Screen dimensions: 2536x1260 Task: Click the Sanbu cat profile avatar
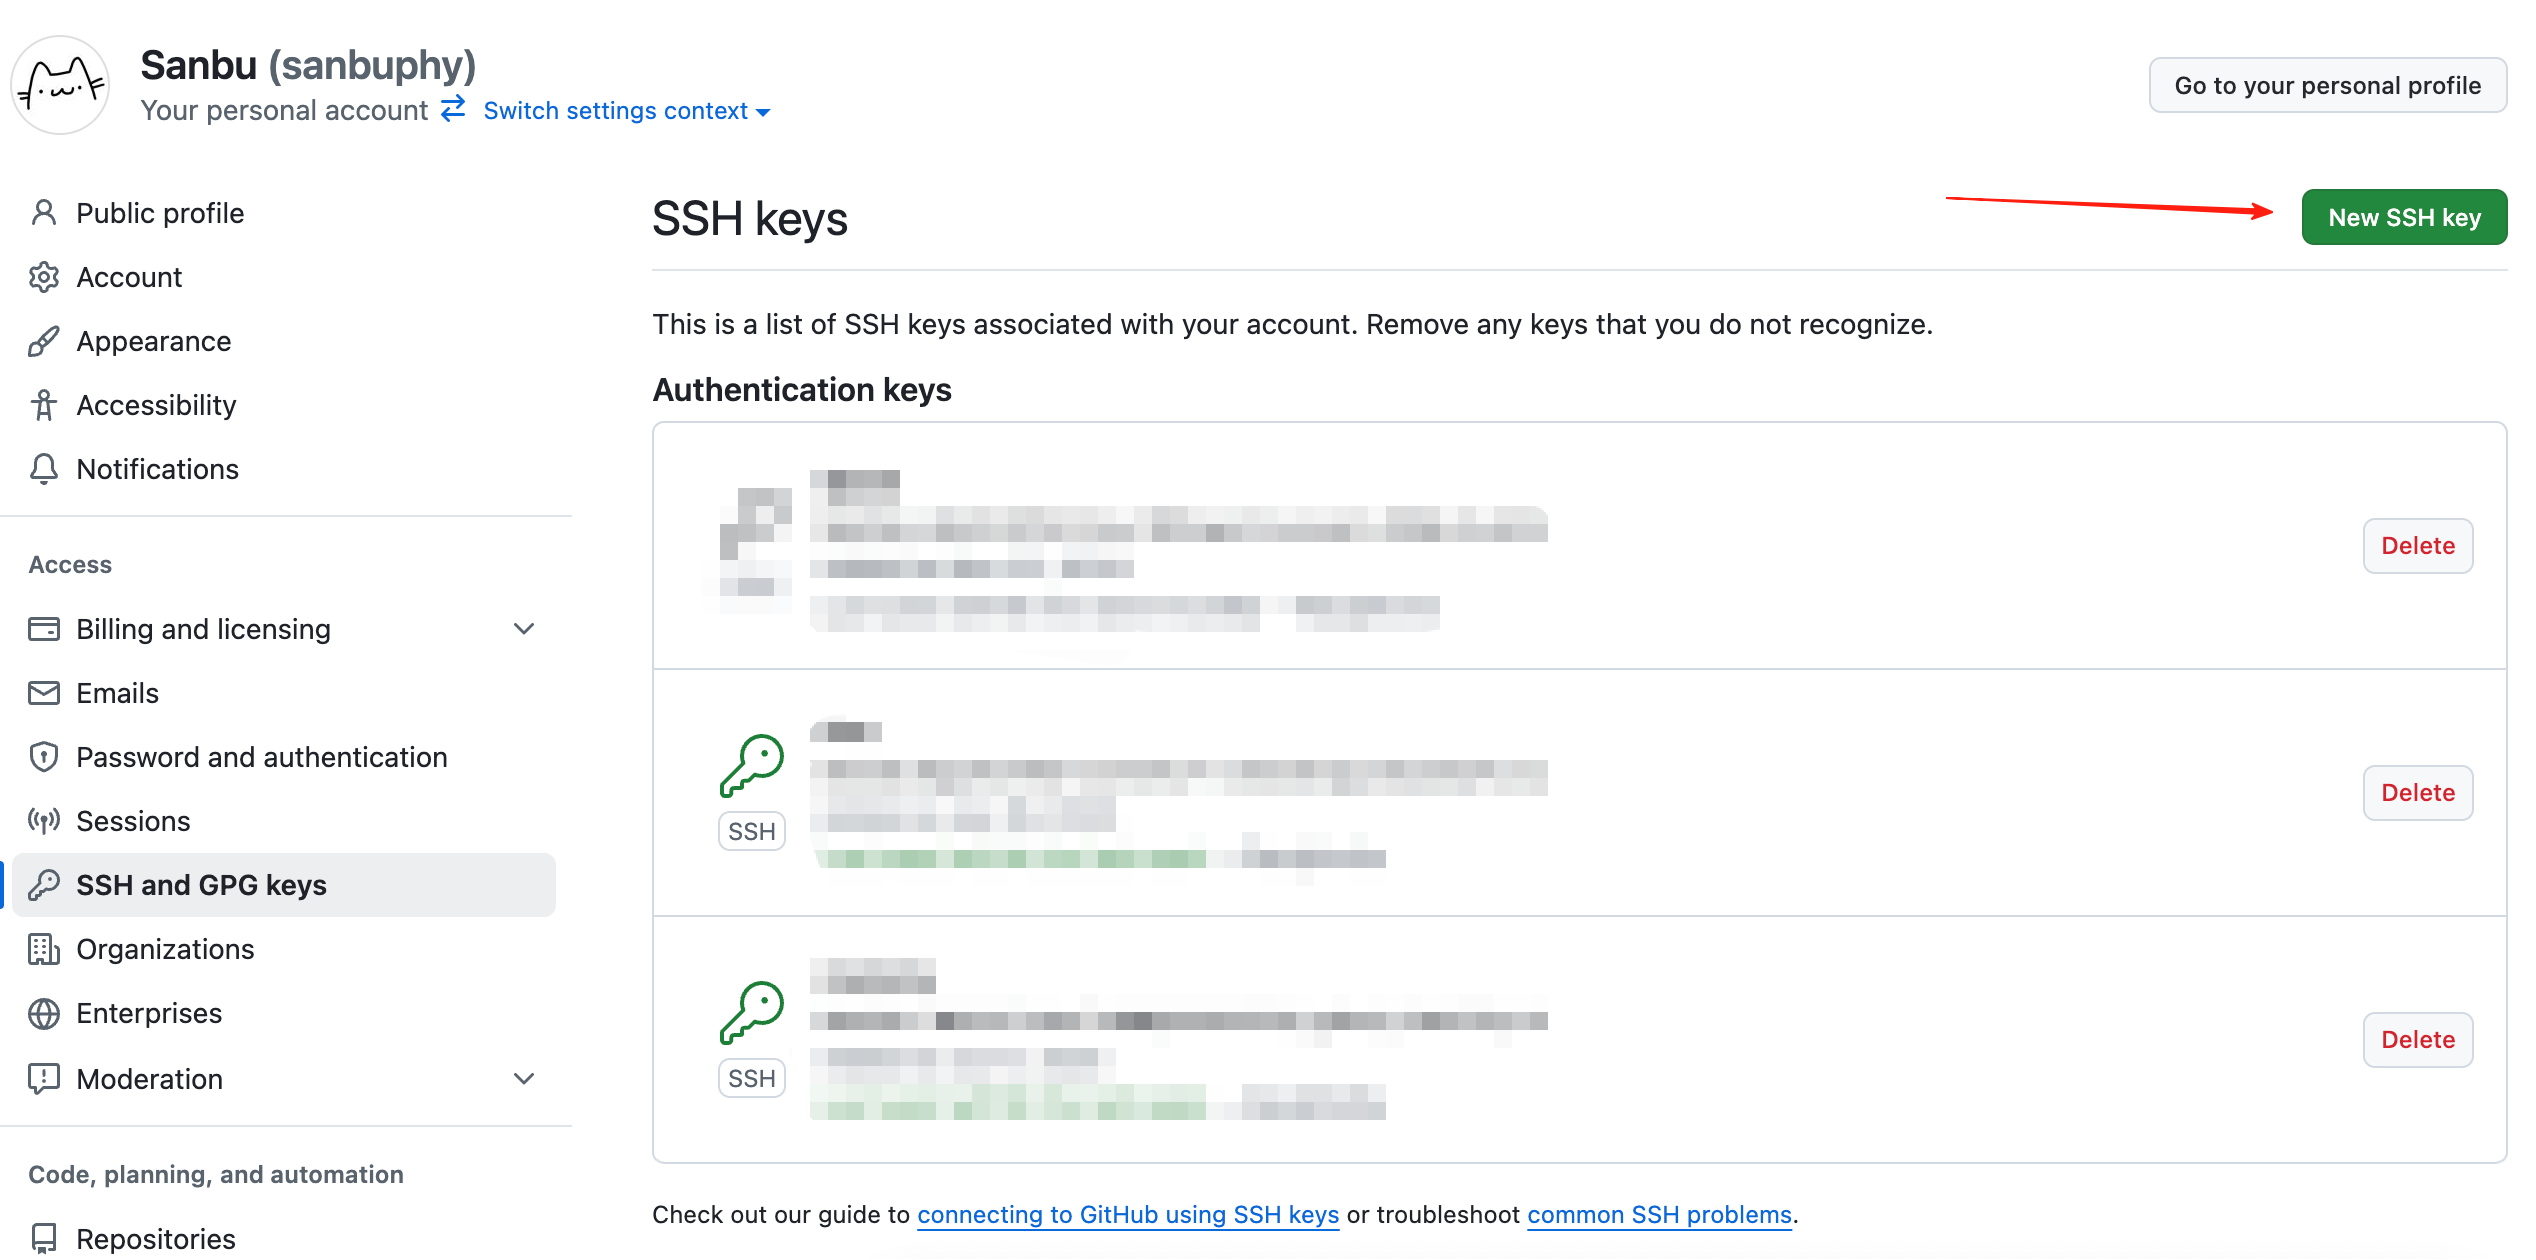coord(60,86)
